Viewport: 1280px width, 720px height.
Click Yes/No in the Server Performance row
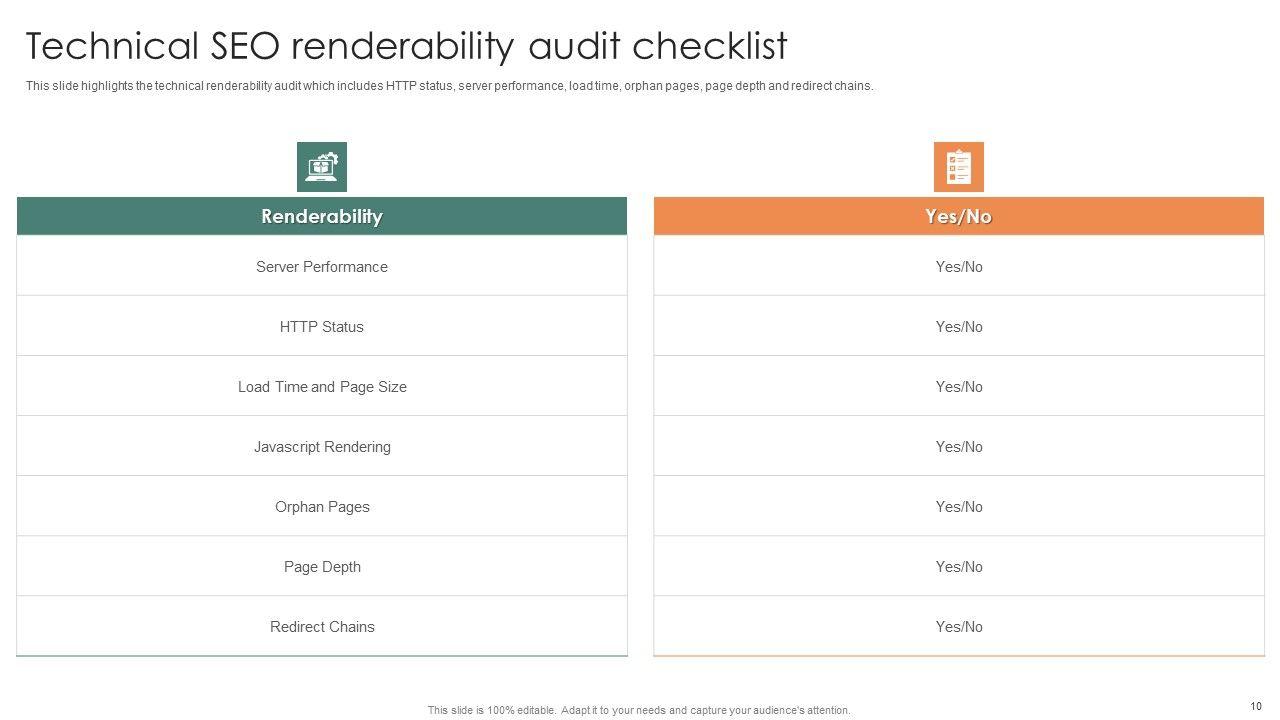coord(959,267)
